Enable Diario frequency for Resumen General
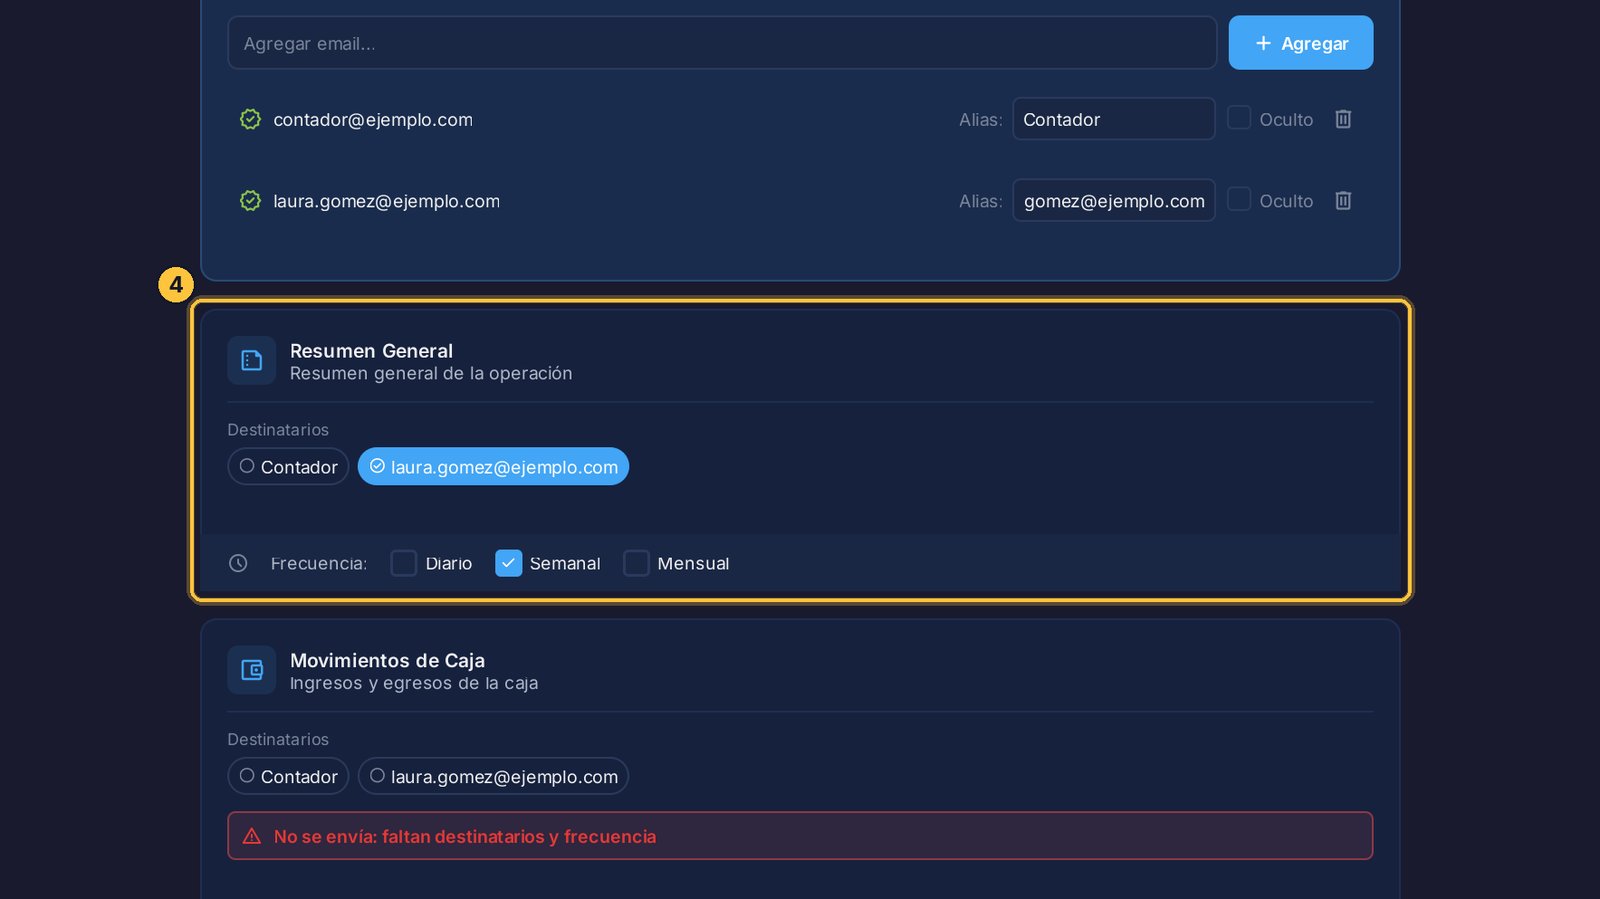Screen dimensions: 1600x899 (404, 563)
